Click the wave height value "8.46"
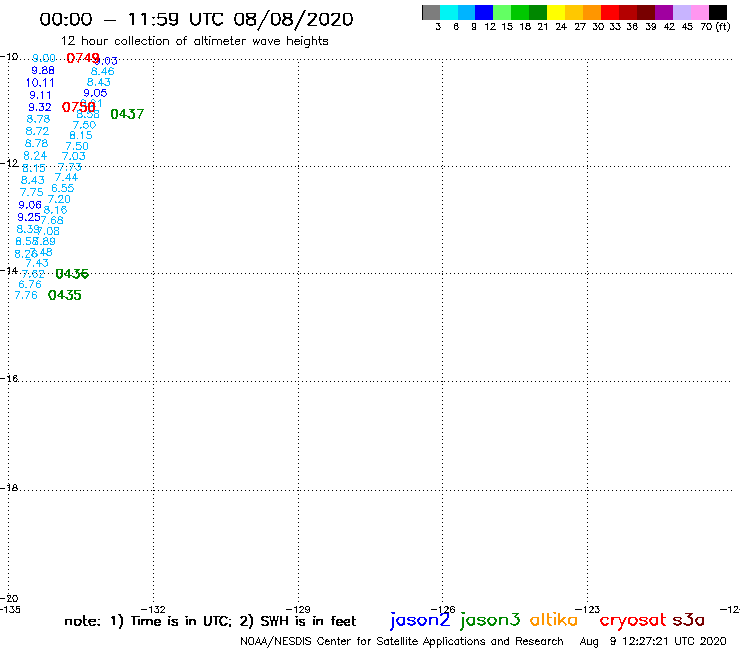Image resolution: width=740 pixels, height=650 pixels. tap(102, 71)
